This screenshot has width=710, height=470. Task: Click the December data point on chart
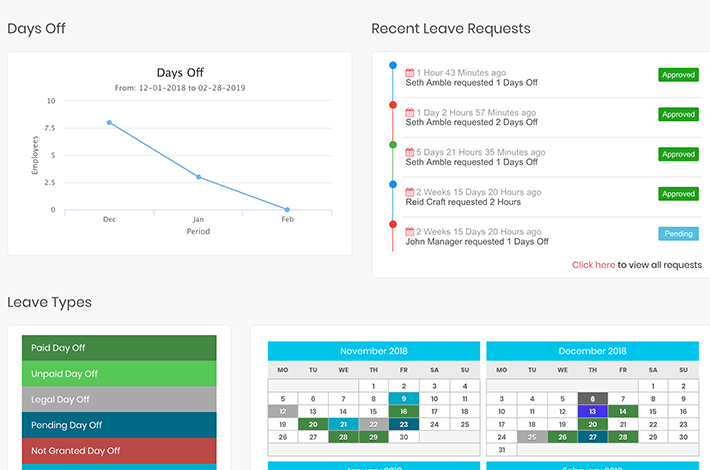click(x=109, y=123)
